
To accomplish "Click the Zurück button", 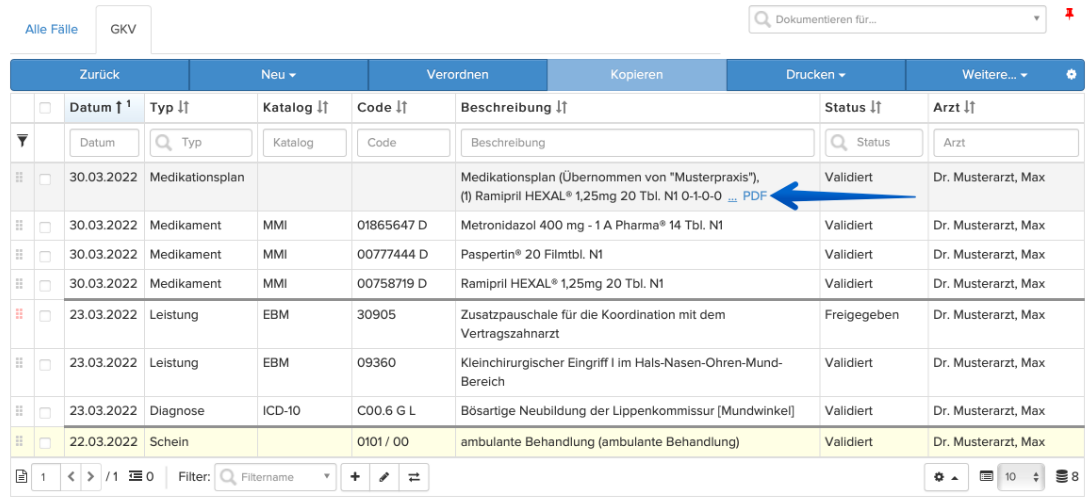I will 99,74.
